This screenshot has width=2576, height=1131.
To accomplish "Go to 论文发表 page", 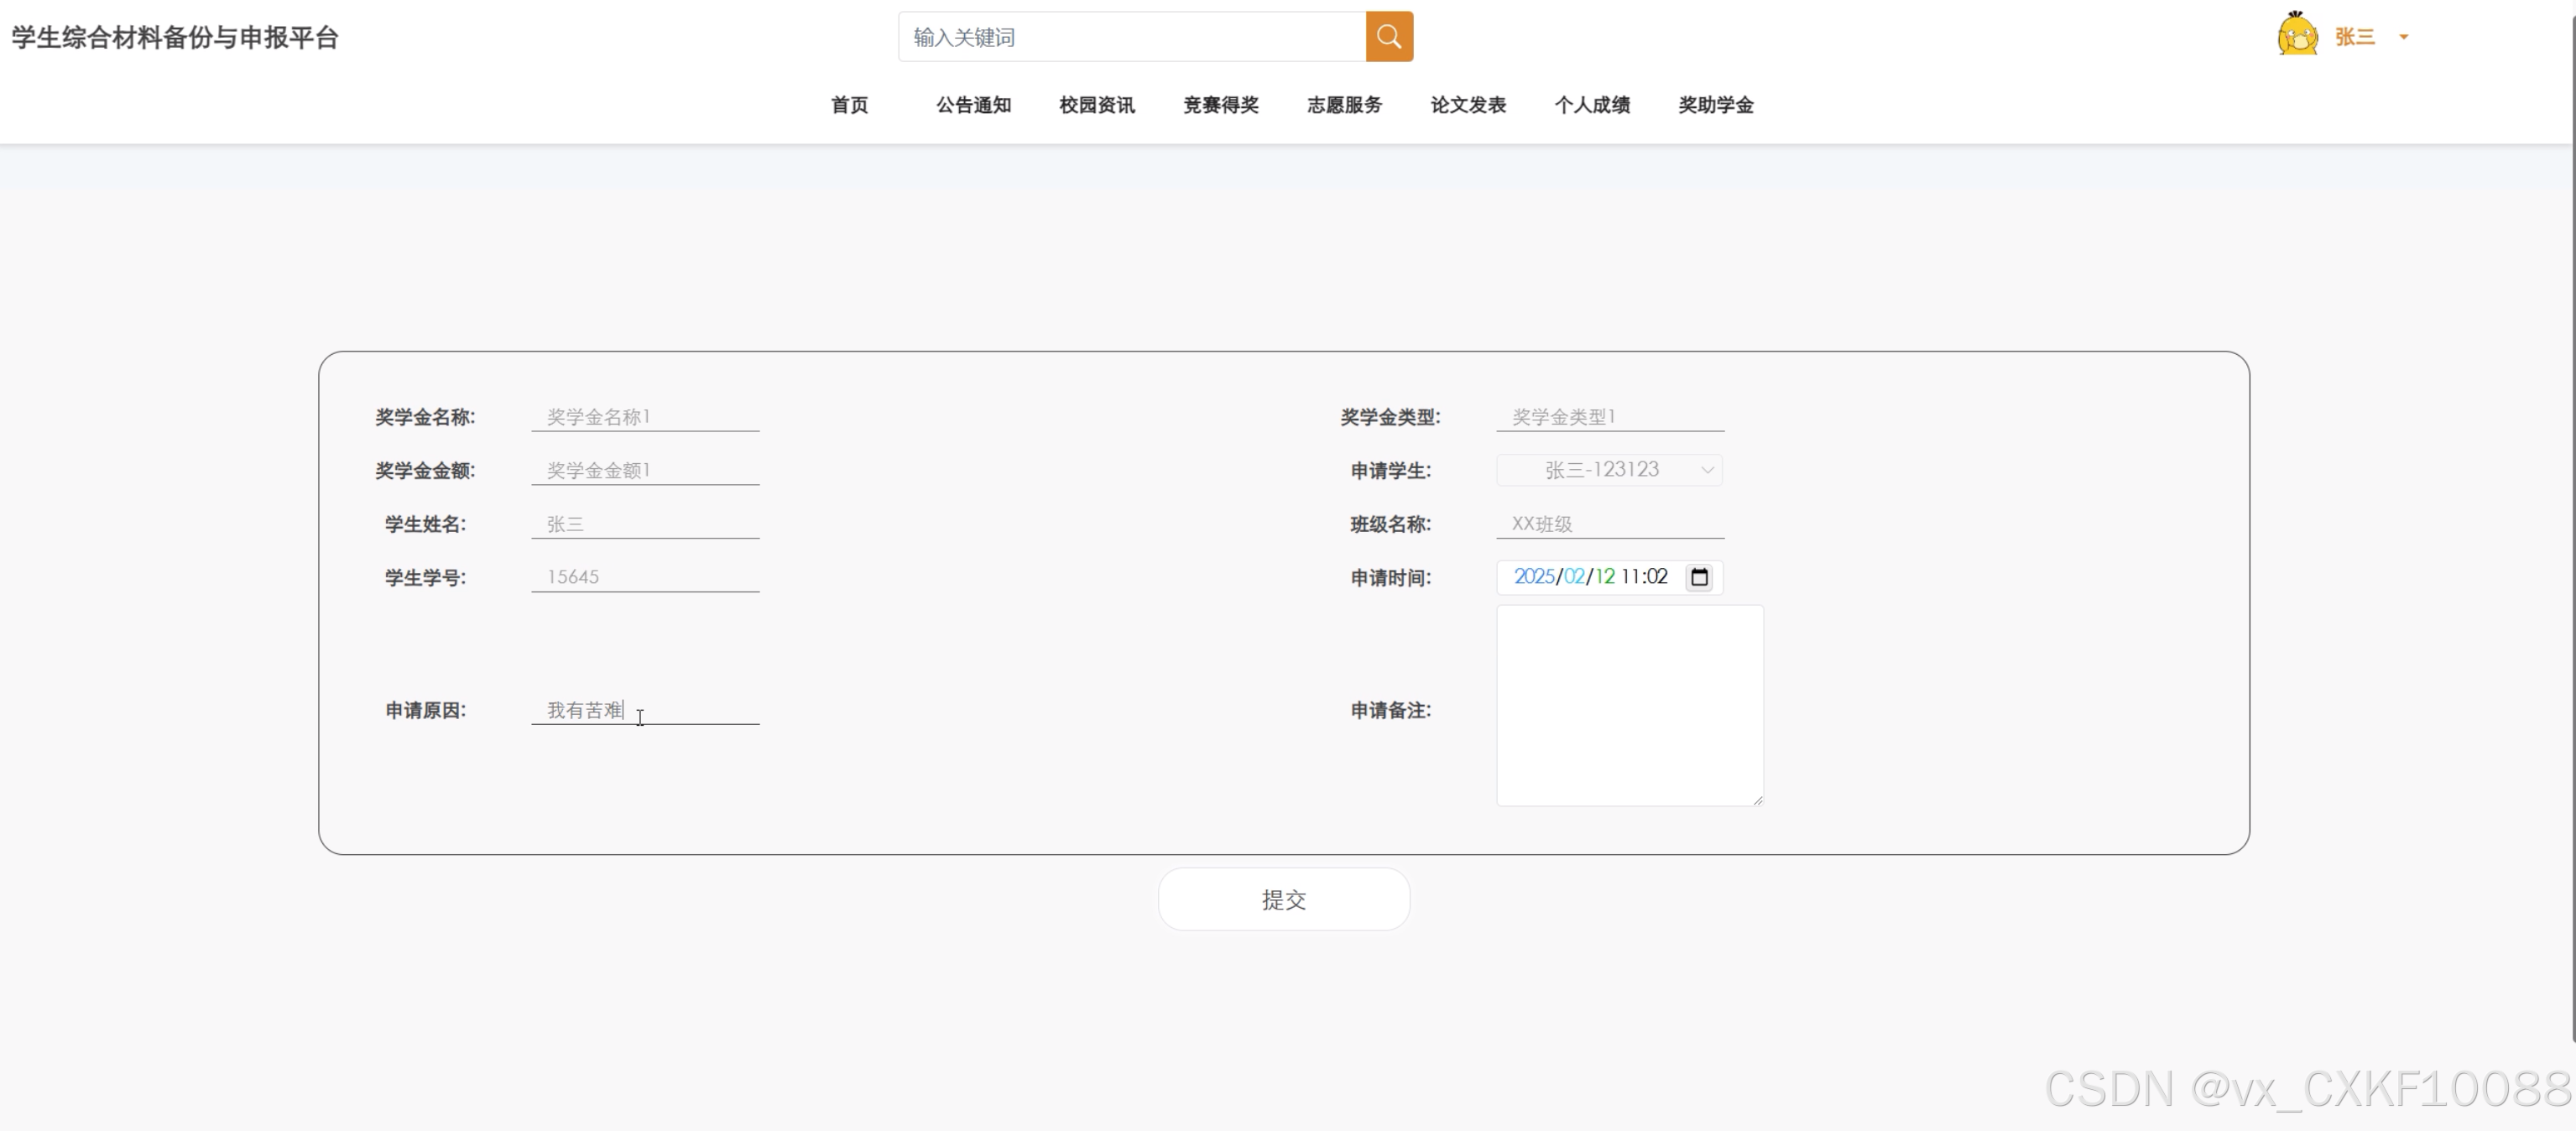I will click(1468, 105).
